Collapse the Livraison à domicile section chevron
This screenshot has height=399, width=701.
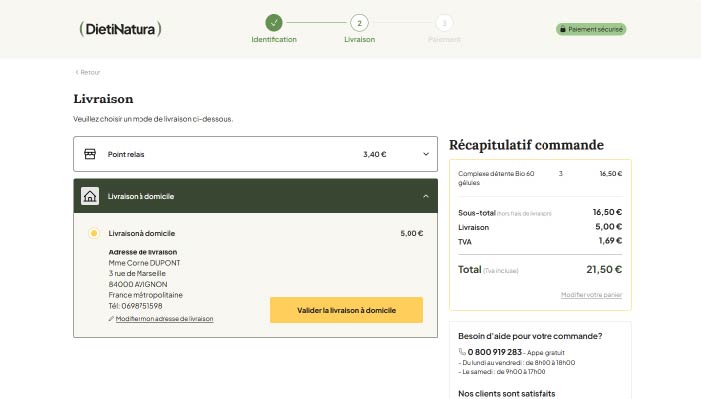click(x=426, y=196)
